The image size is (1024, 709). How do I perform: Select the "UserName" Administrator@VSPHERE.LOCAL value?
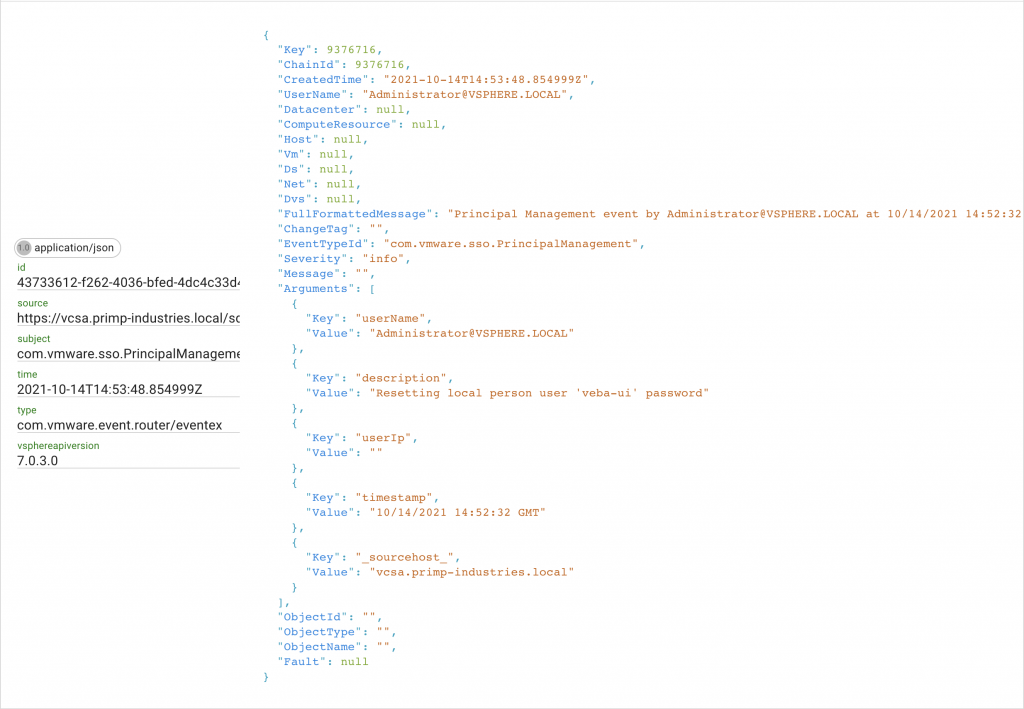click(x=466, y=94)
